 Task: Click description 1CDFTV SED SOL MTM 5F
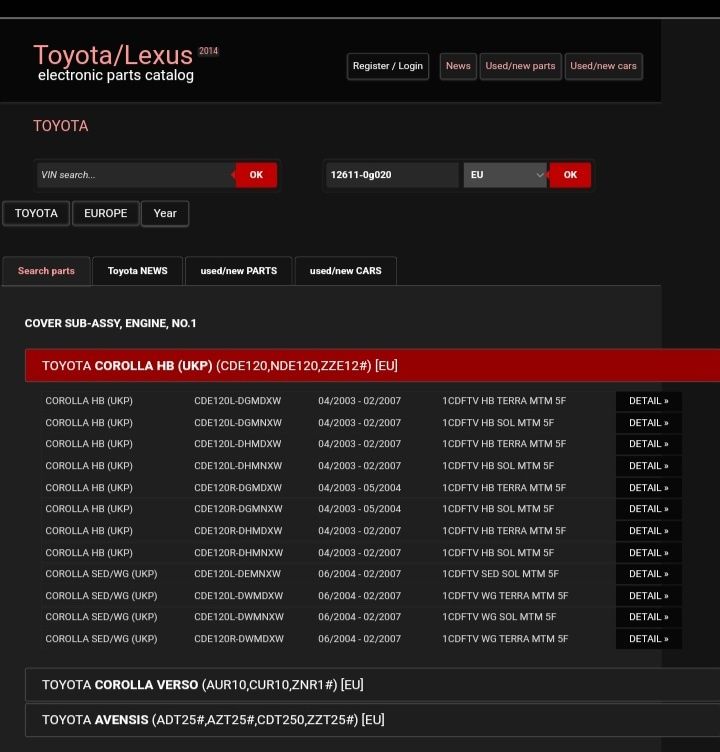click(500, 574)
